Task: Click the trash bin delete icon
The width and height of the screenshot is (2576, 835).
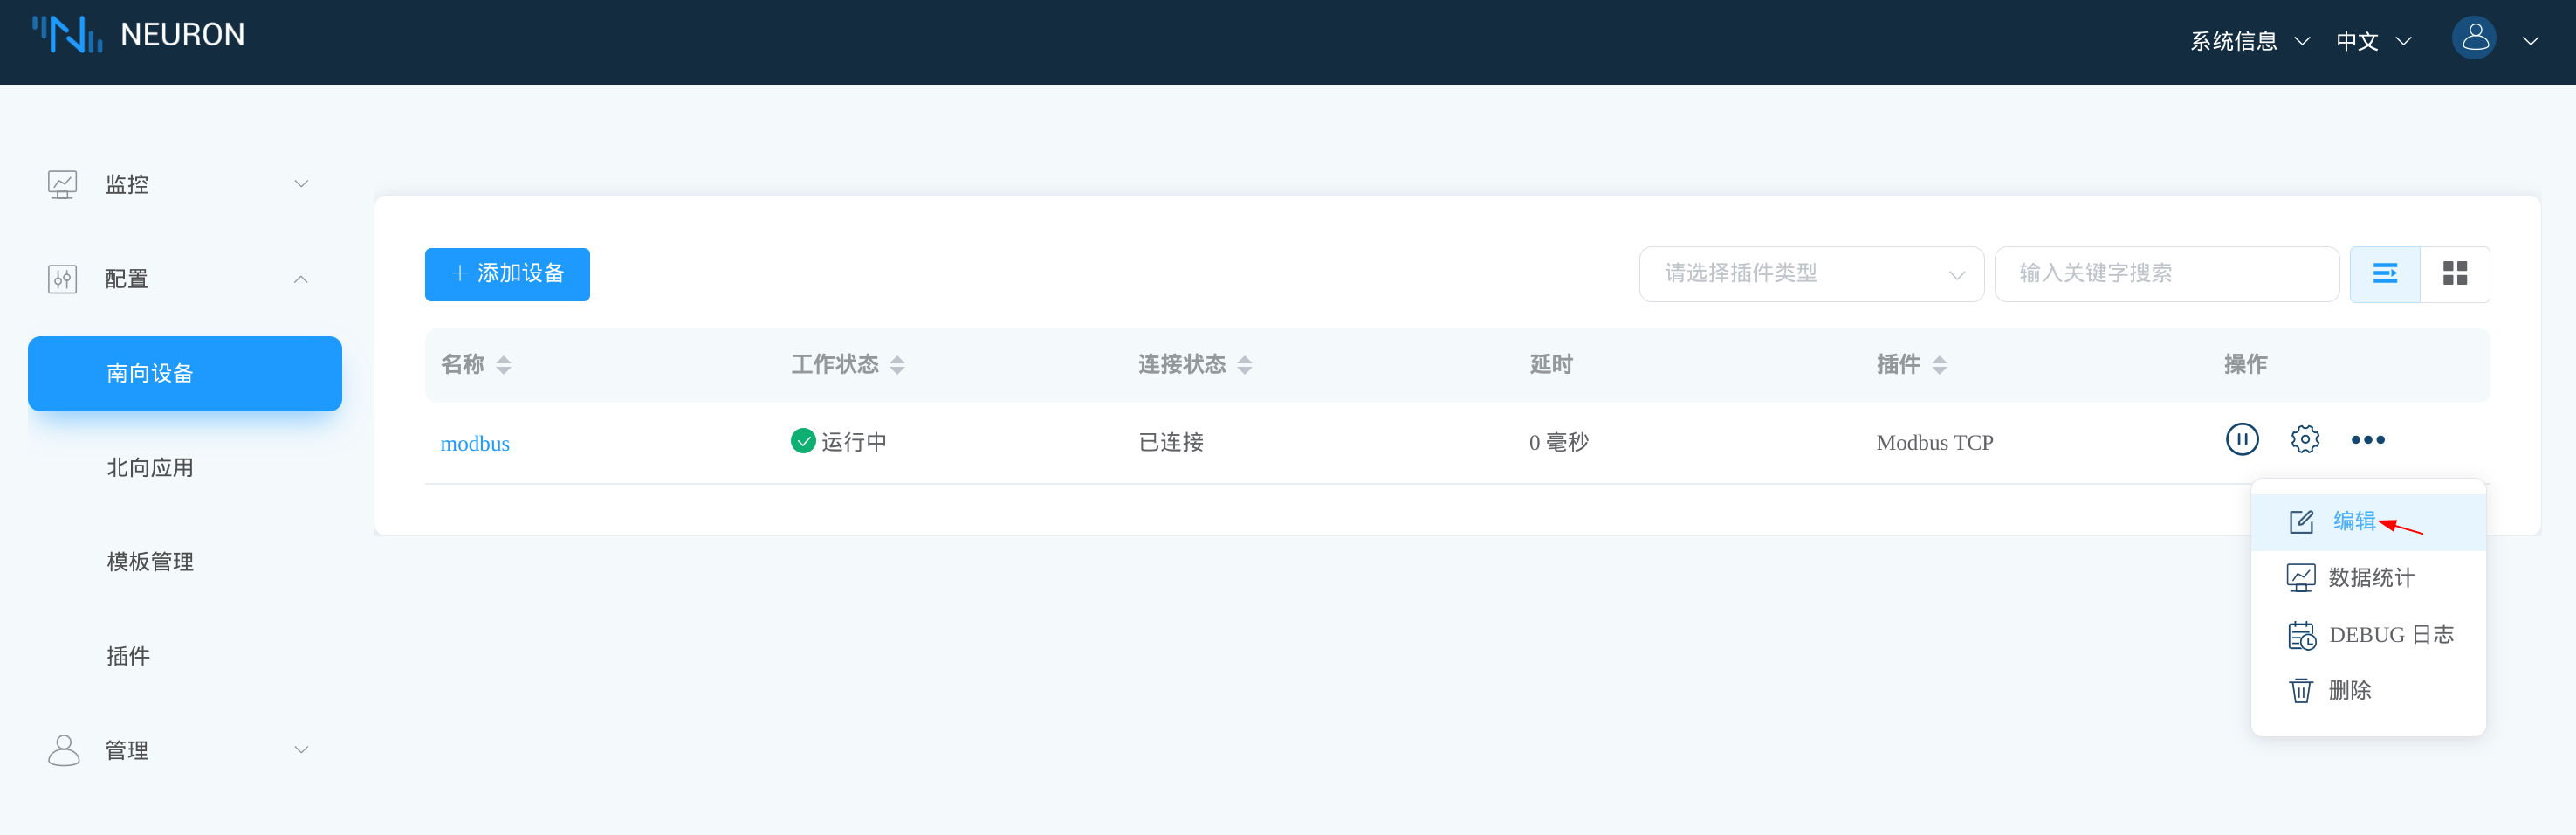Action: pyautogui.click(x=2300, y=691)
